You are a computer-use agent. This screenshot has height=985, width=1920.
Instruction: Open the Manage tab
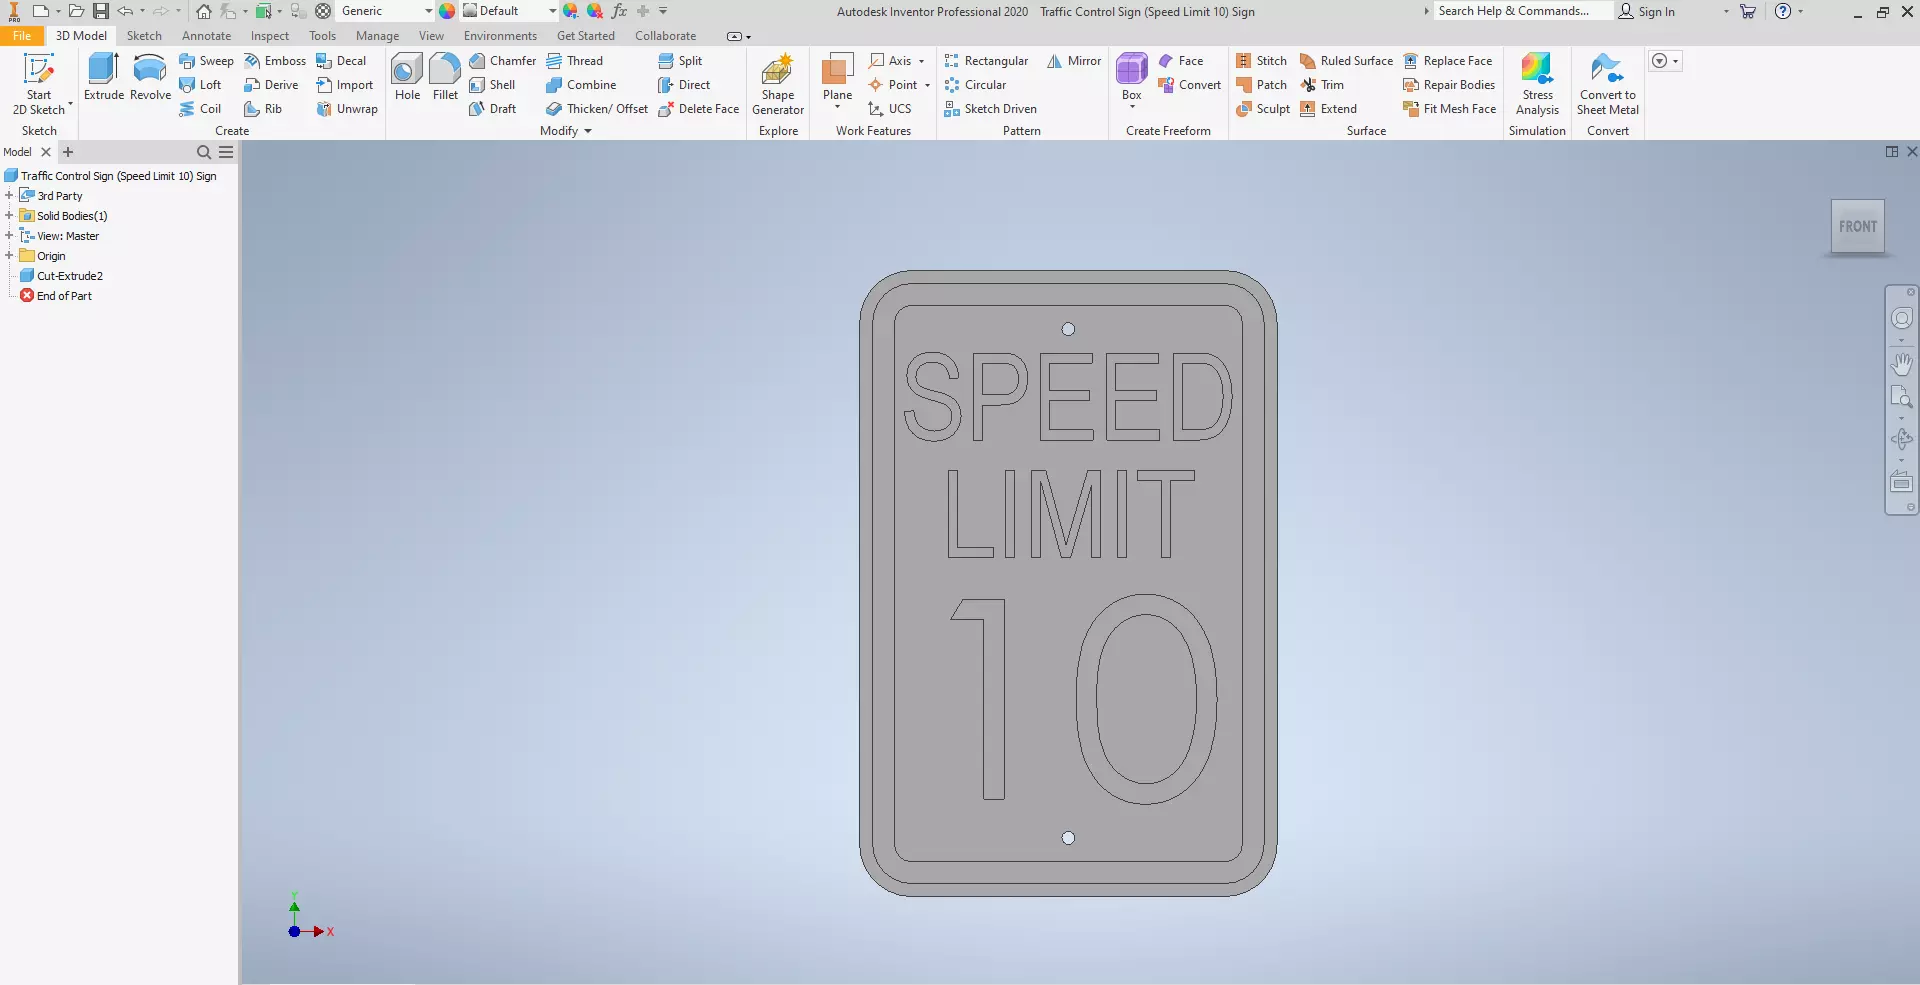[x=378, y=36]
